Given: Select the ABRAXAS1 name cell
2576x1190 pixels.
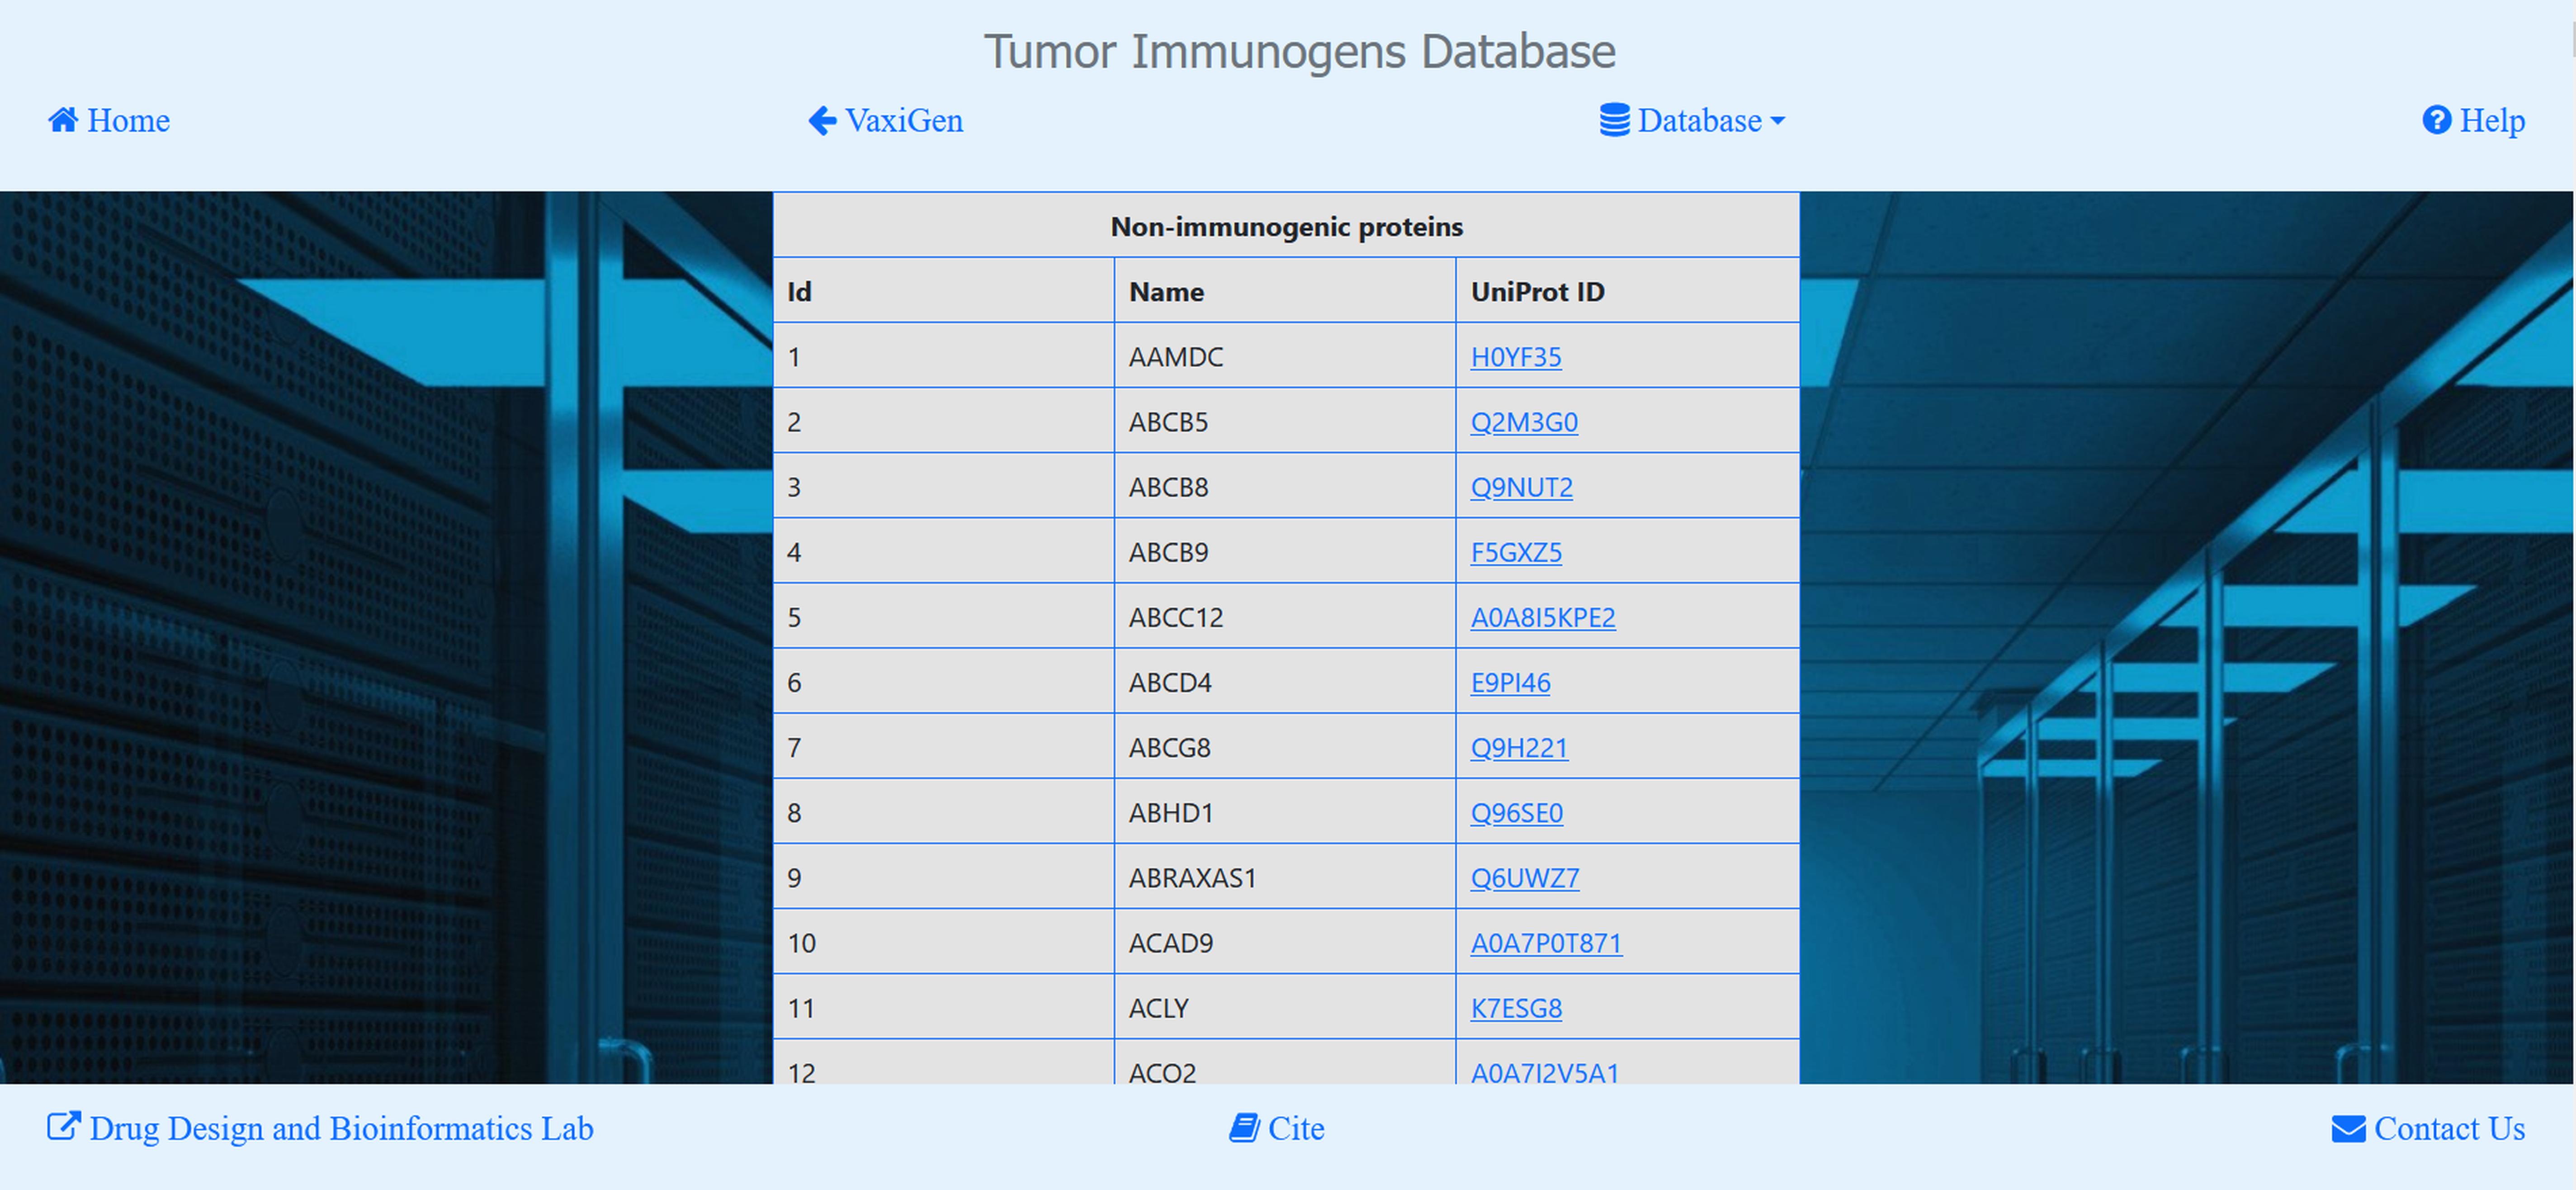Looking at the screenshot, I should pos(1285,876).
